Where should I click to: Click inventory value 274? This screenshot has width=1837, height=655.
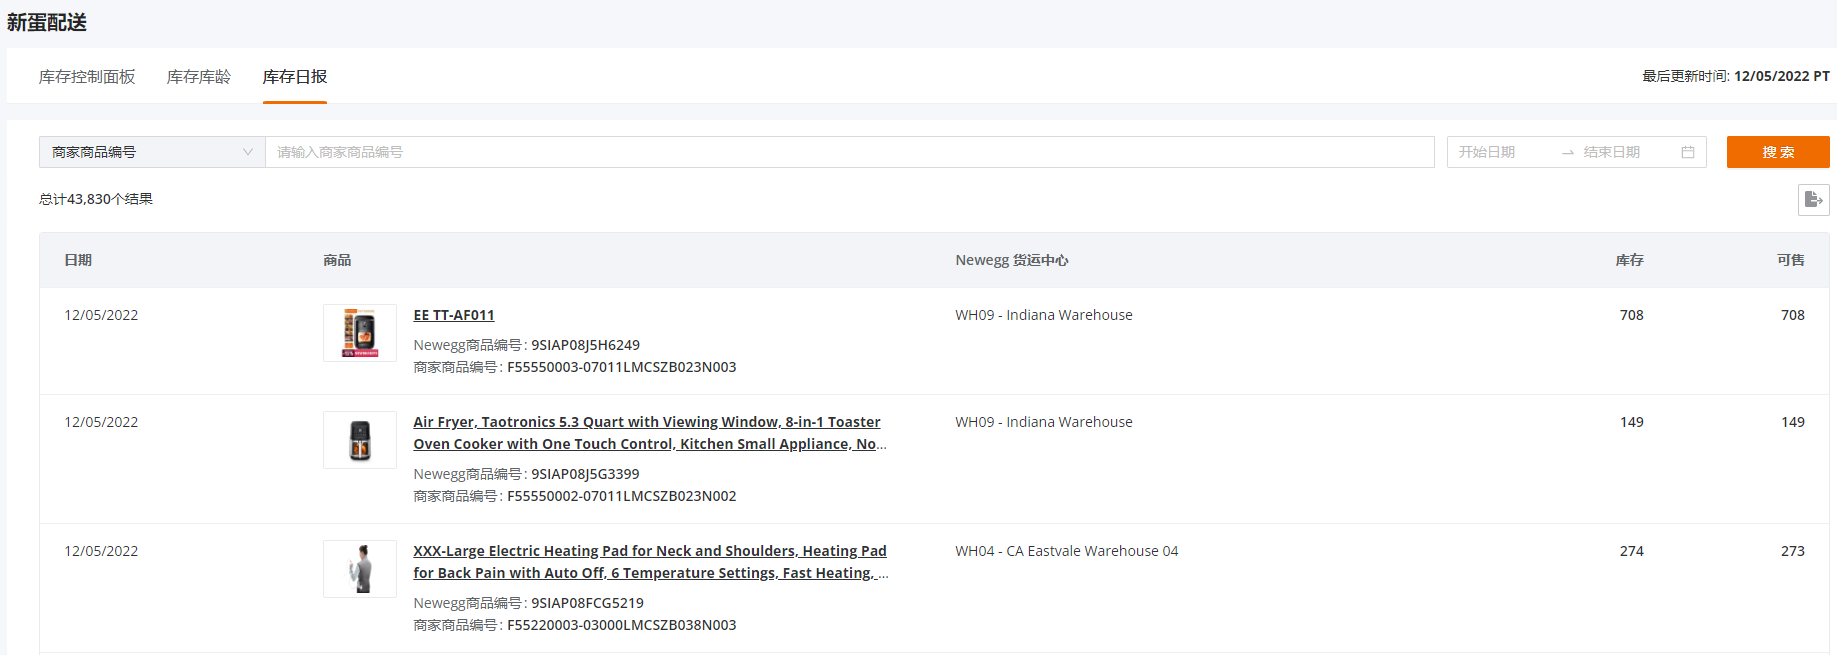(x=1632, y=551)
